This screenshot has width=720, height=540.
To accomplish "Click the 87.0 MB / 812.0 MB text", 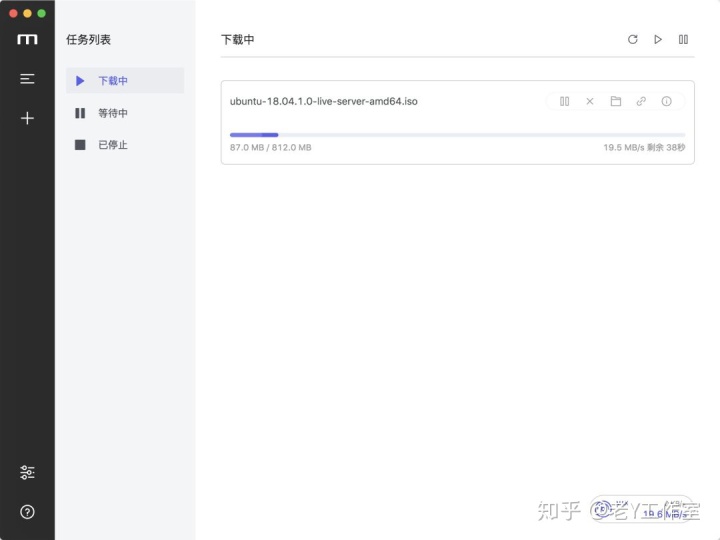I will 270,147.
